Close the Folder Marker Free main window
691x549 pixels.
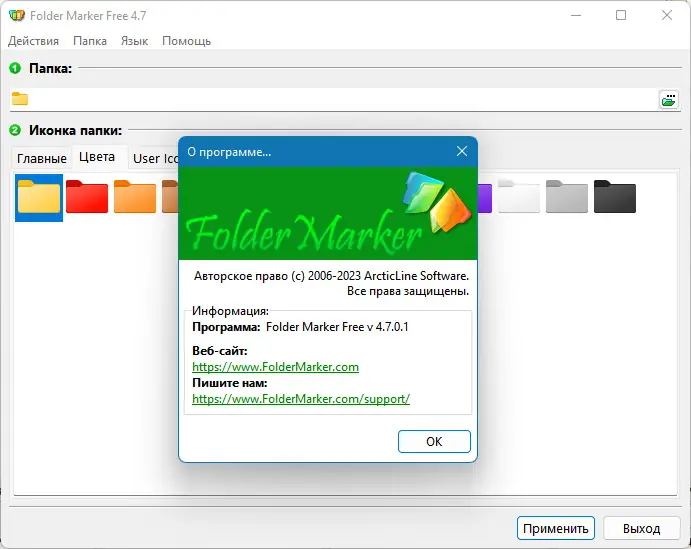pos(667,15)
